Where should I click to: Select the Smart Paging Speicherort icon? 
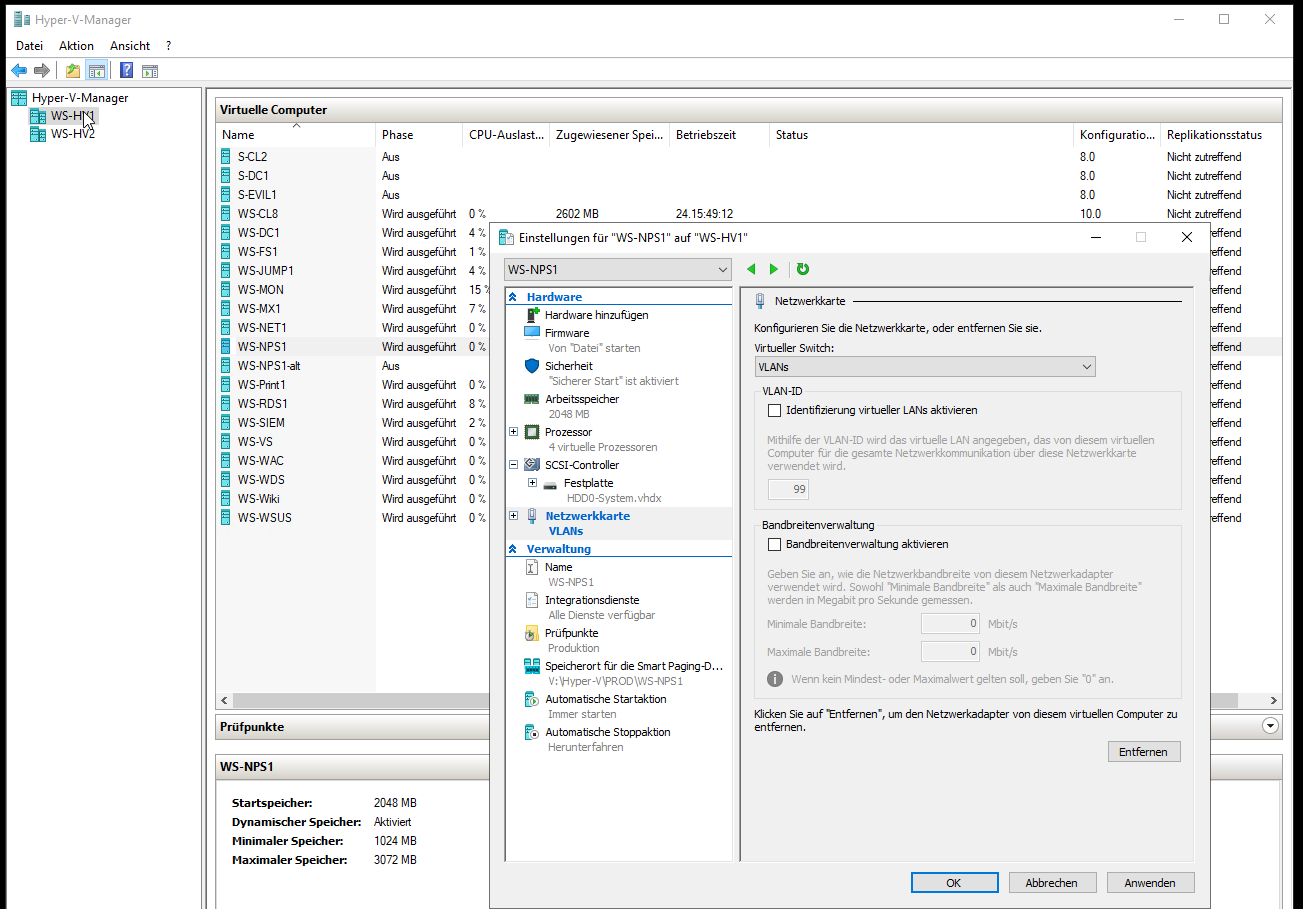click(532, 666)
